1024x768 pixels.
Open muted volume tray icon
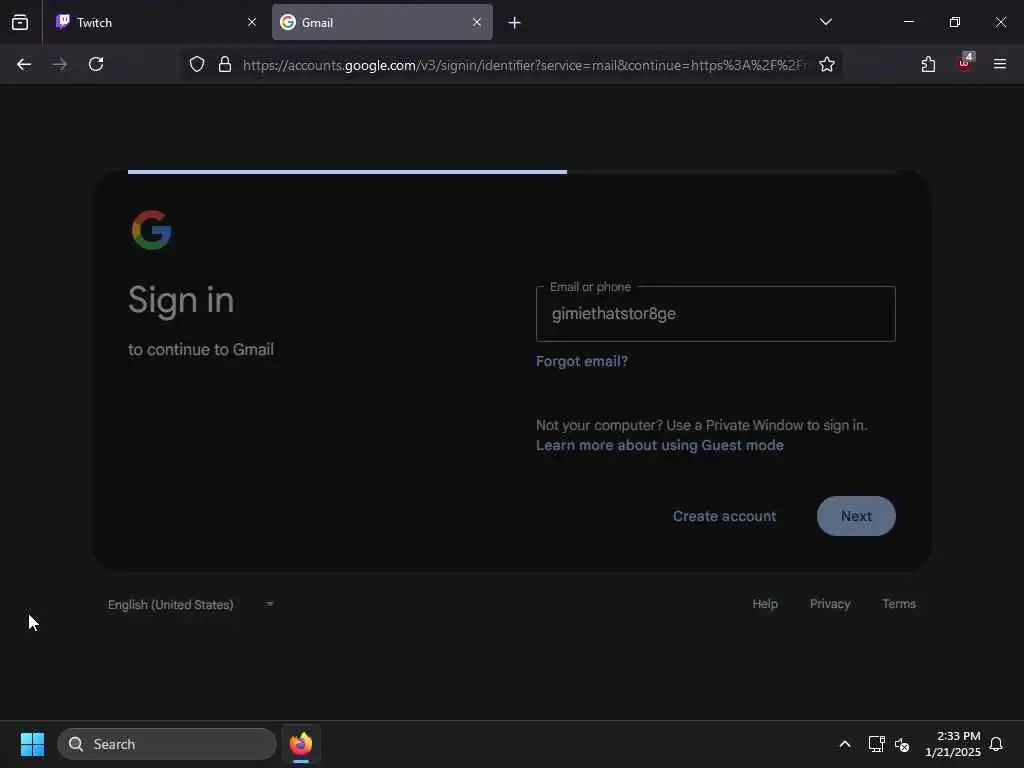(x=902, y=744)
